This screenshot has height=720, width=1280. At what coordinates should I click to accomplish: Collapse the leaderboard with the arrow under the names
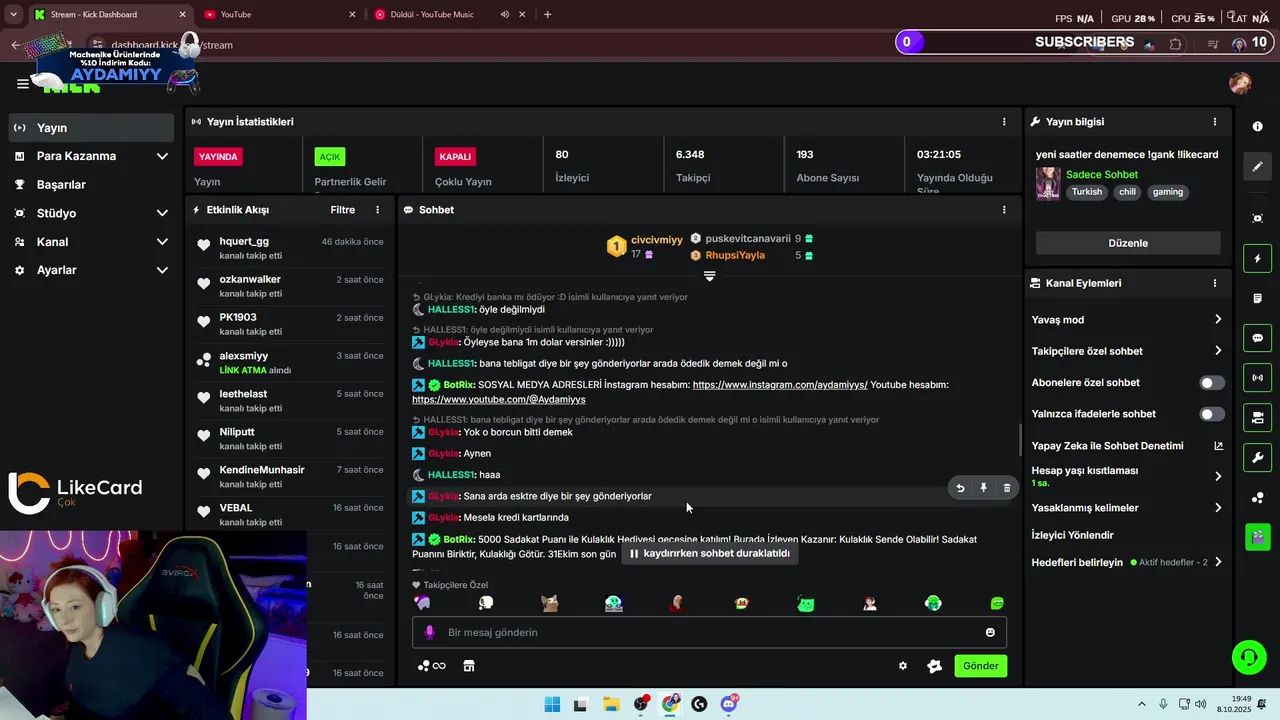coord(709,276)
